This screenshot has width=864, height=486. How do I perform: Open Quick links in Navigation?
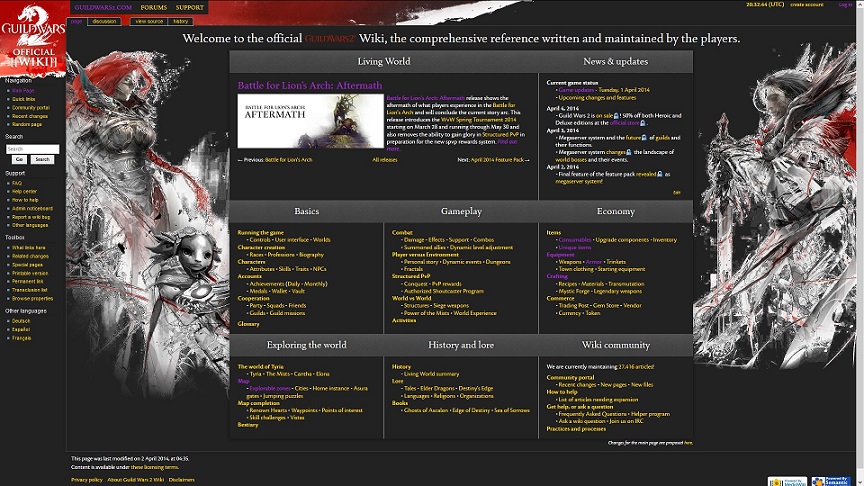coord(24,99)
